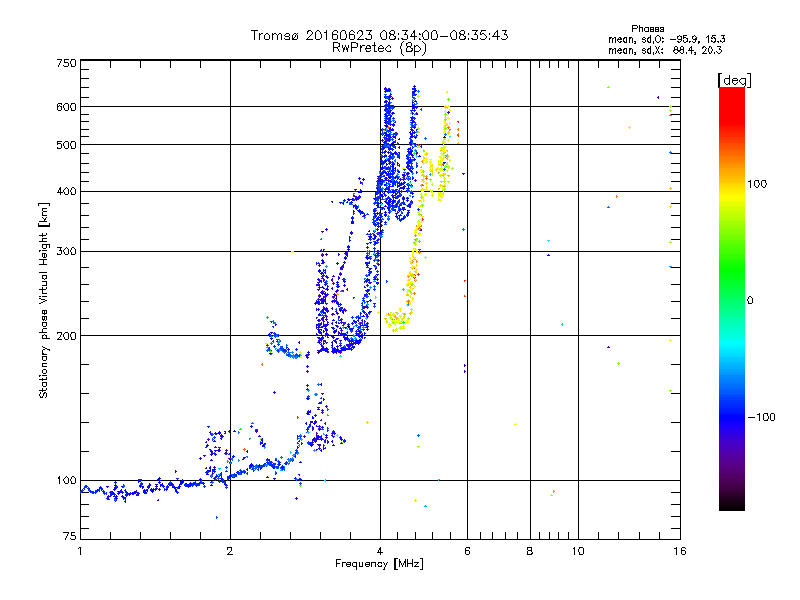Click the yellow X-mode cluster near 200 km
This screenshot has height=600, width=800.
click(396, 320)
